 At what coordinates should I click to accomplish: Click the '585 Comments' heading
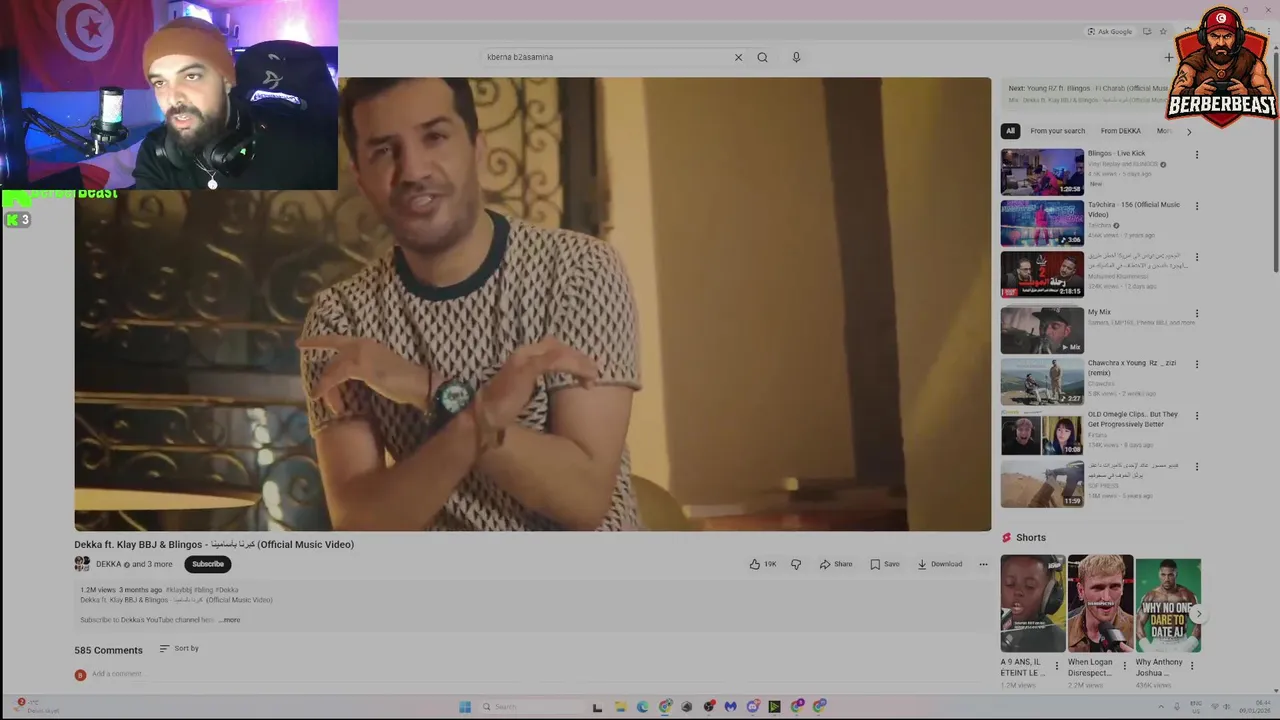(x=108, y=650)
